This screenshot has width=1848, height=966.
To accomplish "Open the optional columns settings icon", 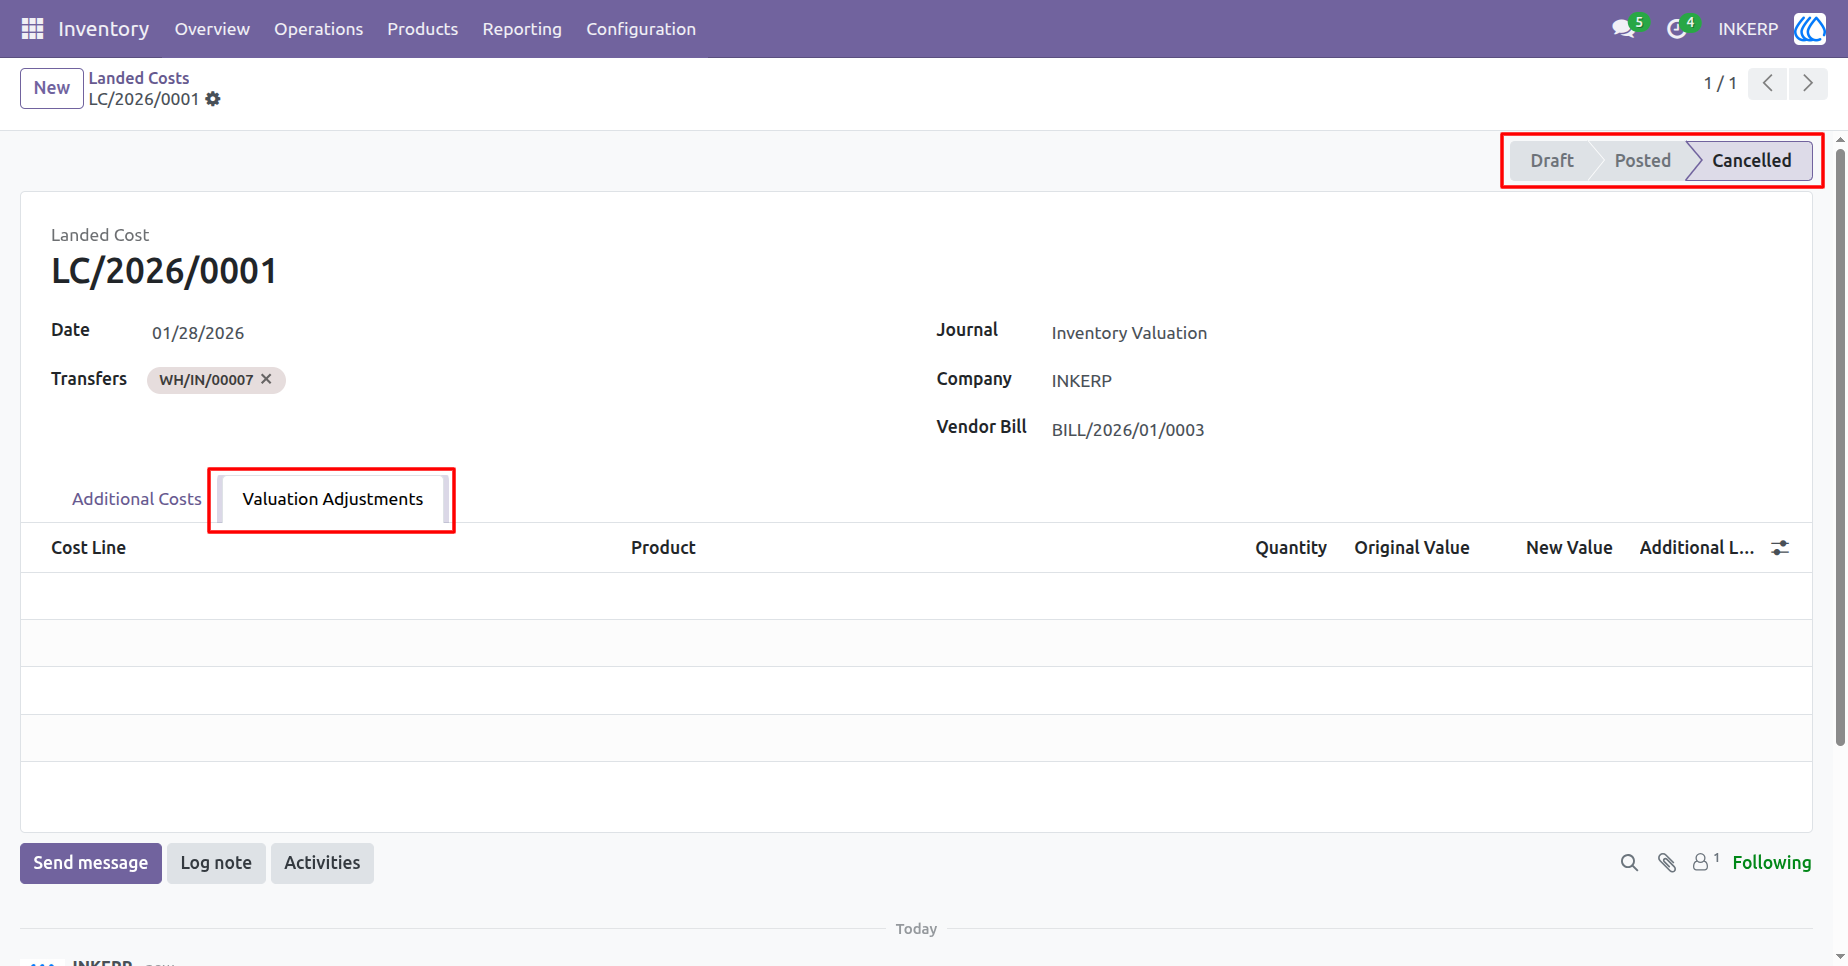I will click(1780, 548).
